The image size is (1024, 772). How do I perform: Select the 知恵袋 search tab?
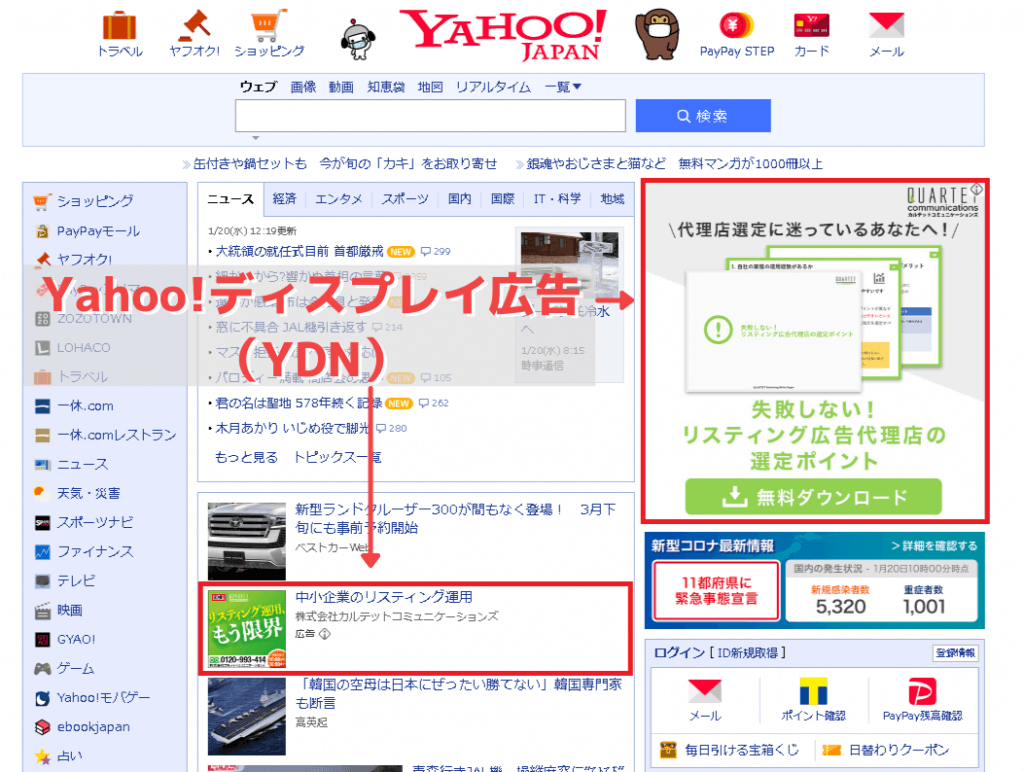coord(386,87)
